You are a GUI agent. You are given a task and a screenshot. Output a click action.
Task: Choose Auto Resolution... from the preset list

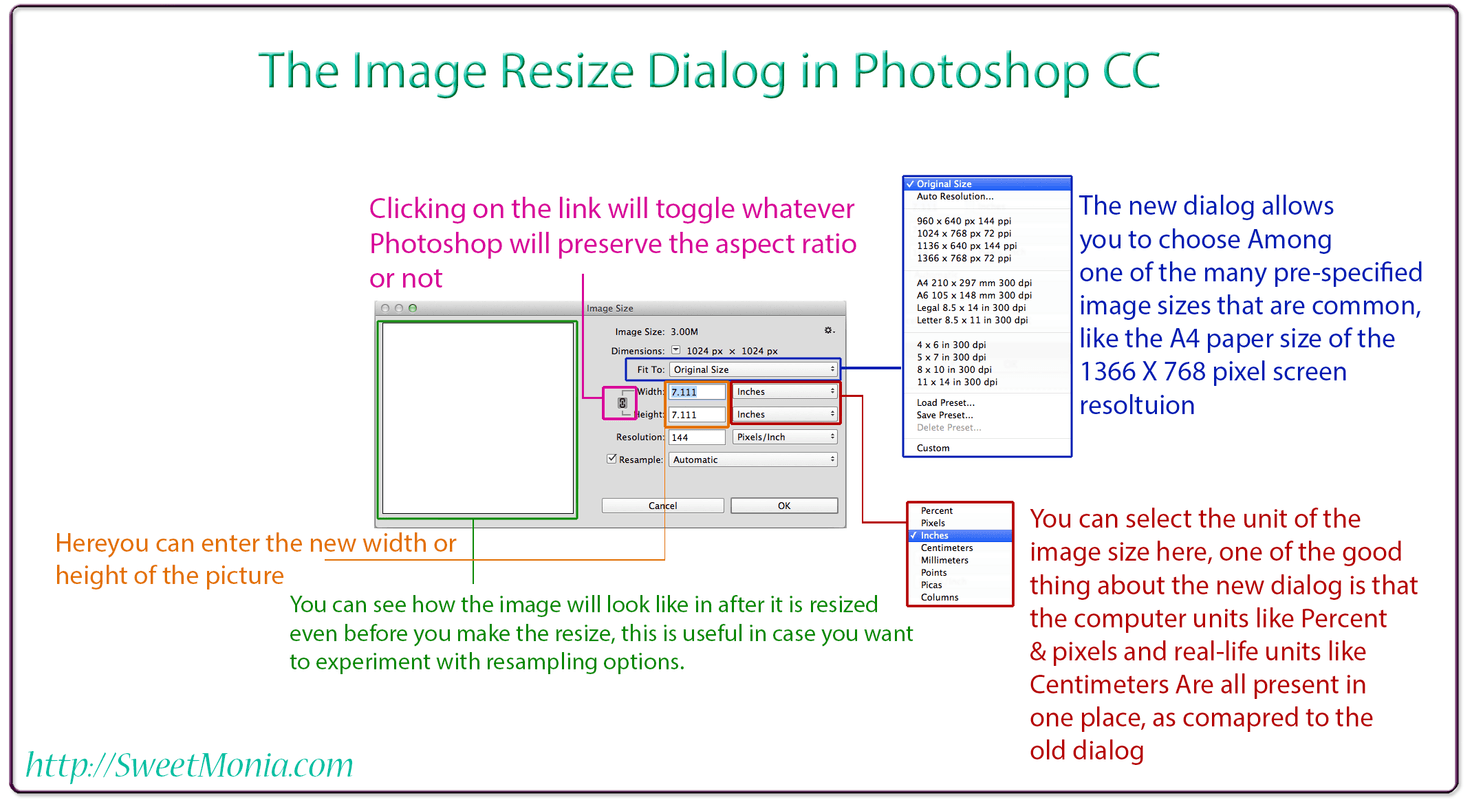tap(987, 197)
